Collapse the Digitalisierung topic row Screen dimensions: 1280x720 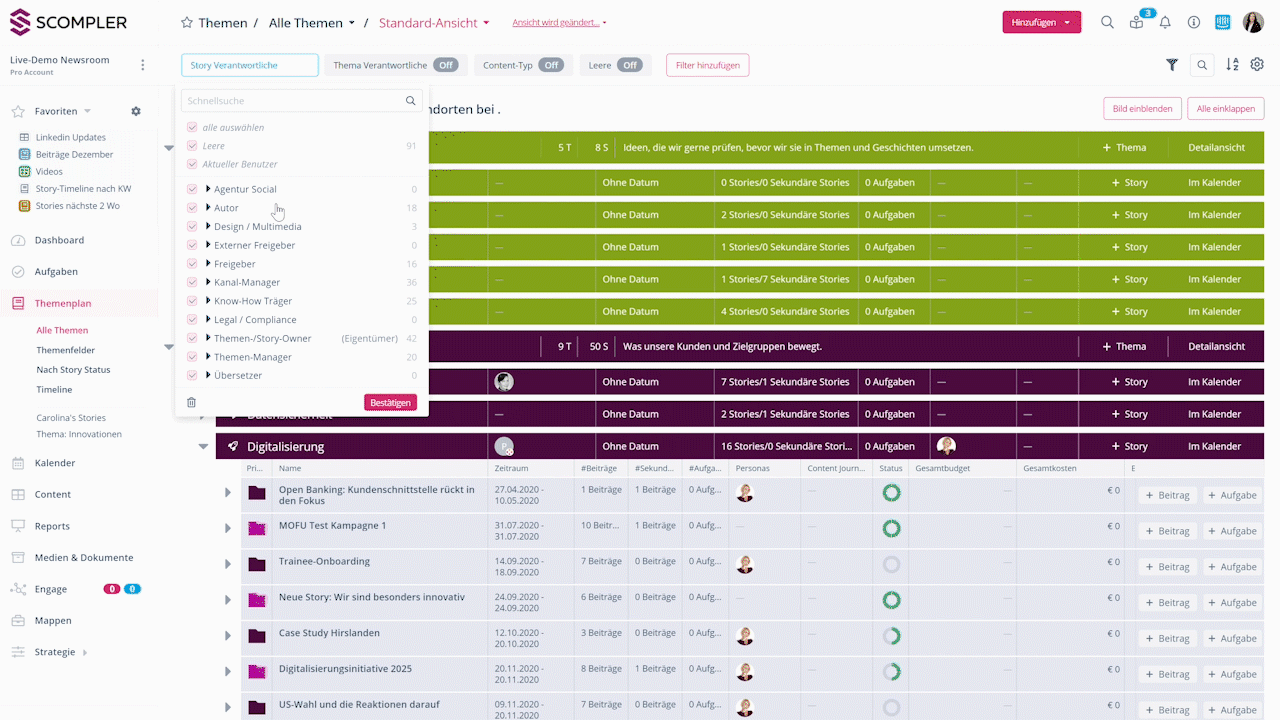204,447
